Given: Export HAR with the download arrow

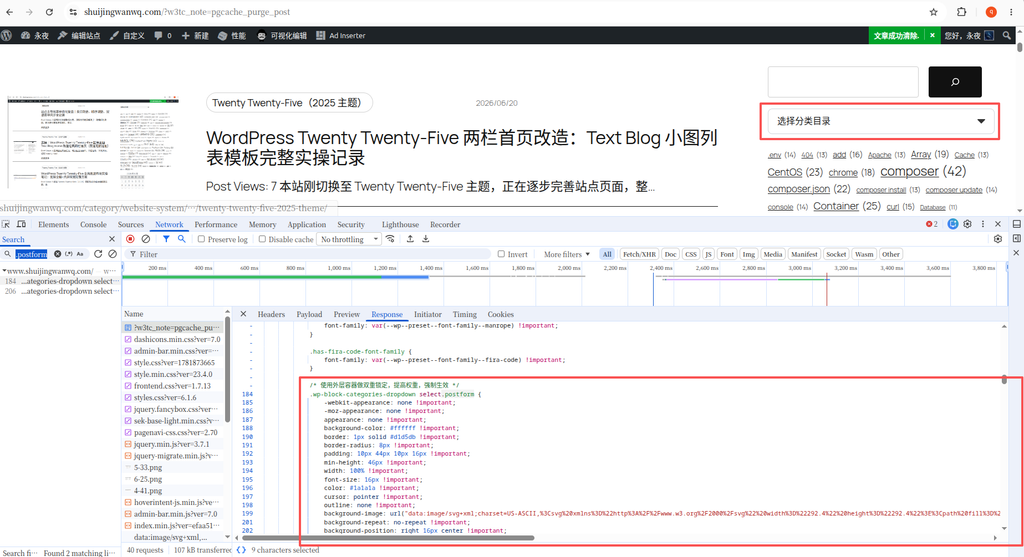Looking at the screenshot, I should pyautogui.click(x=426, y=239).
